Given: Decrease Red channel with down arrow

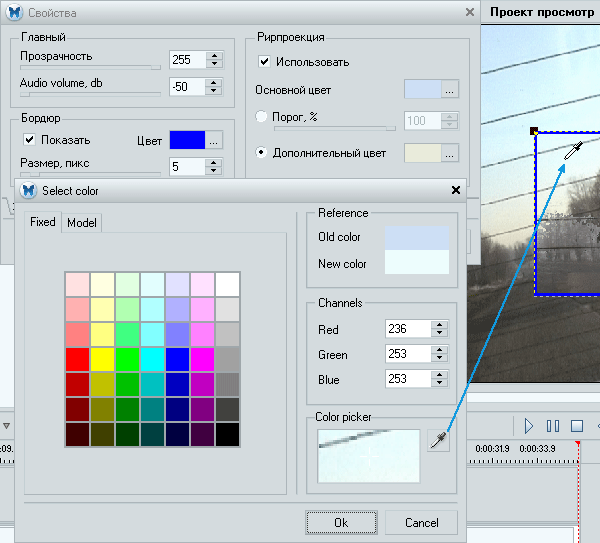Looking at the screenshot, I should [439, 333].
